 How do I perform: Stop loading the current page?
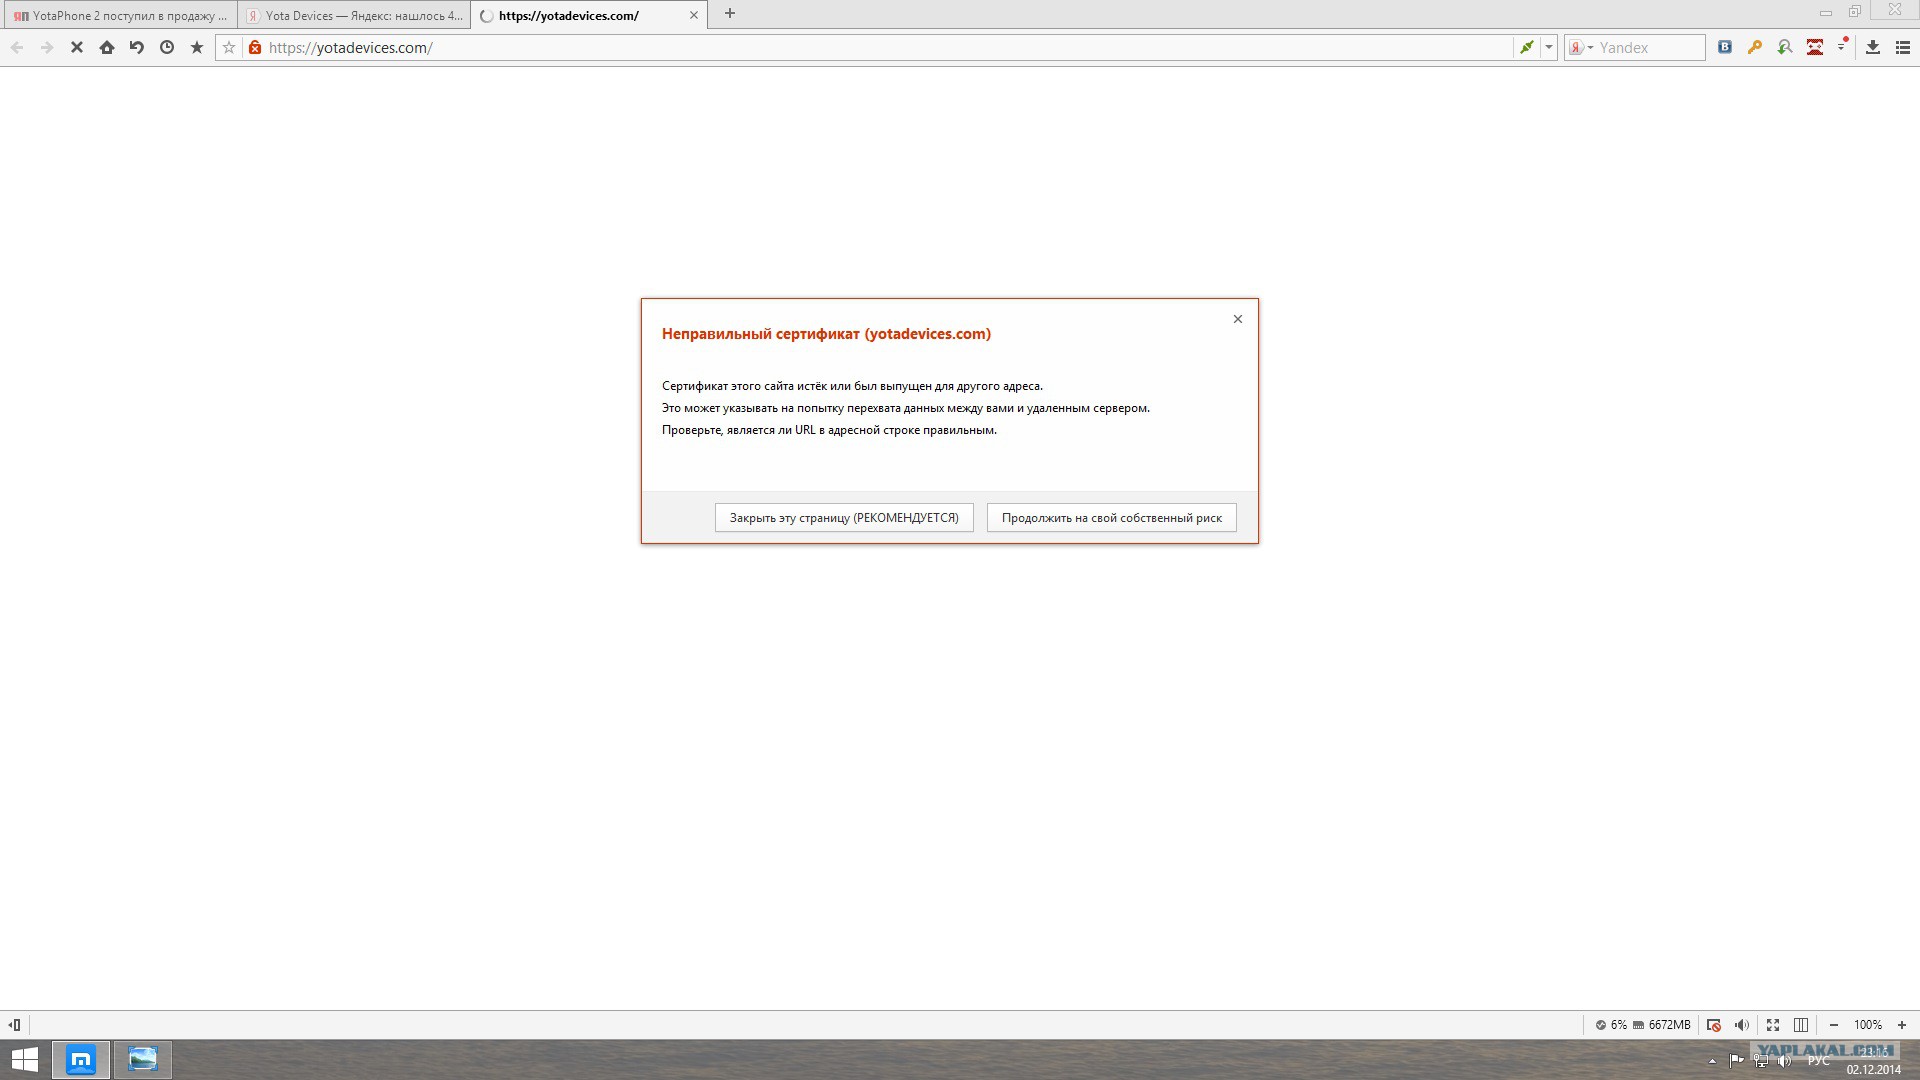pos(77,47)
